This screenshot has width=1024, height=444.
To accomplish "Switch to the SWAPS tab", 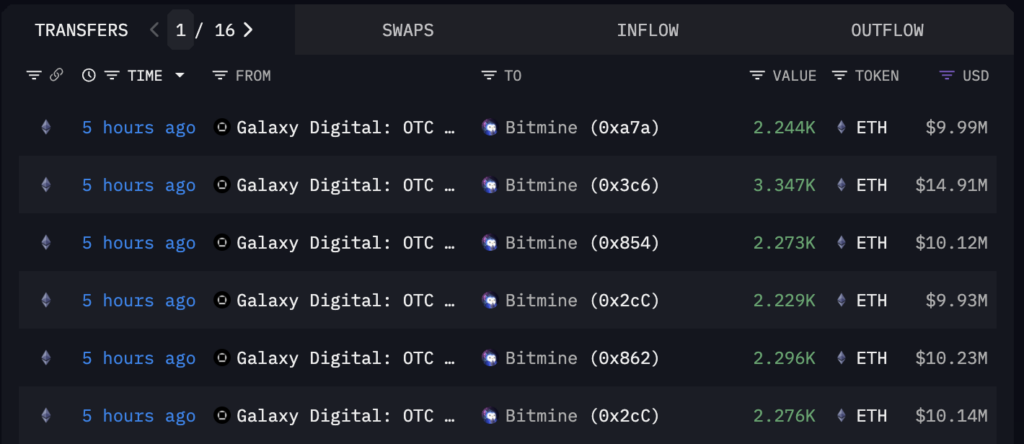I will 408,30.
